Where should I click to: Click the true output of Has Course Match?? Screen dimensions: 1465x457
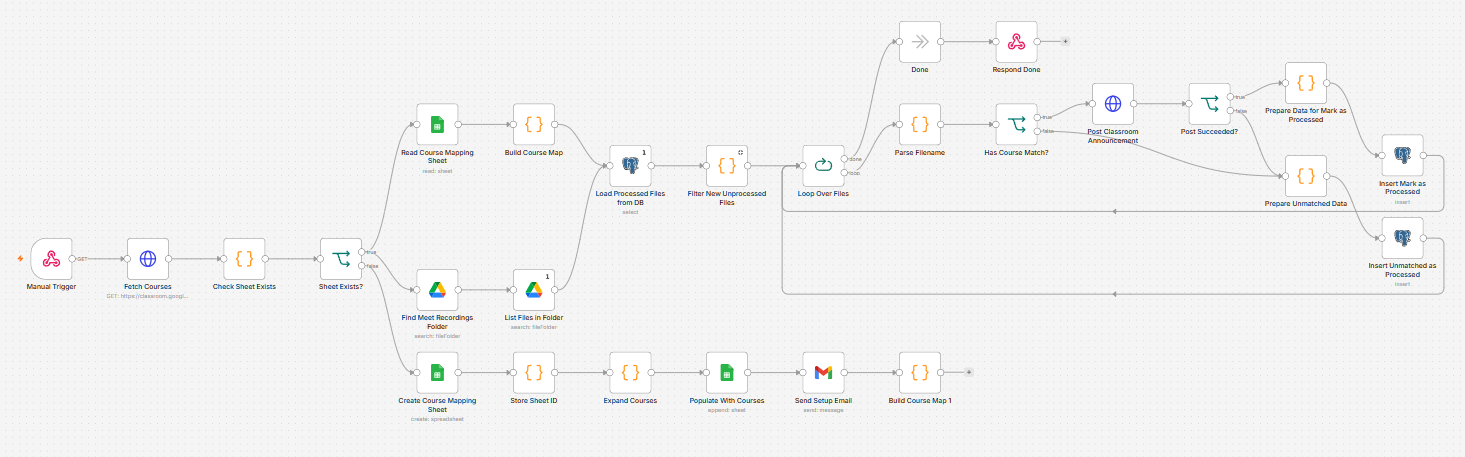(x=1037, y=117)
